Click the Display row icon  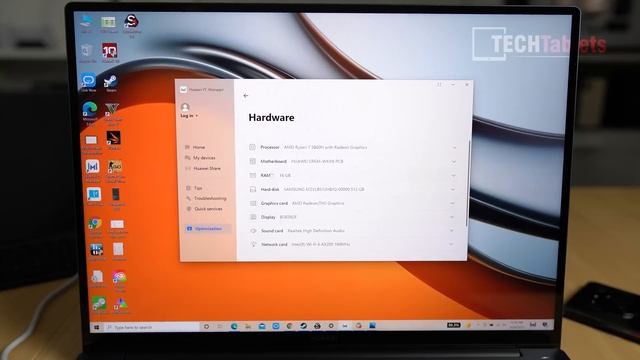(253, 217)
